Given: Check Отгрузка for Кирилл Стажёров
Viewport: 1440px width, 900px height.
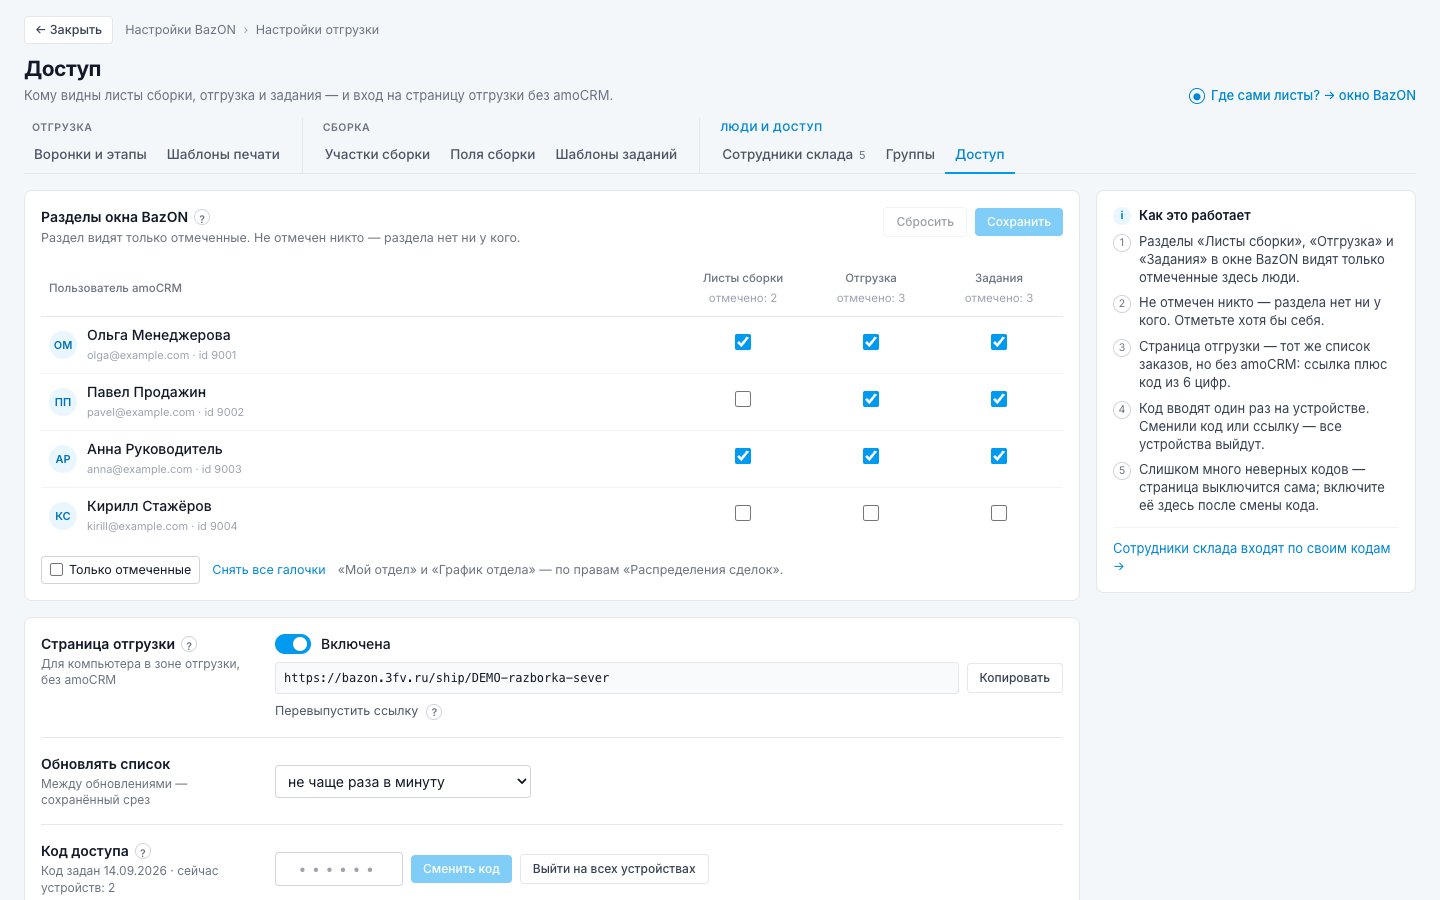Looking at the screenshot, I should pos(871,513).
